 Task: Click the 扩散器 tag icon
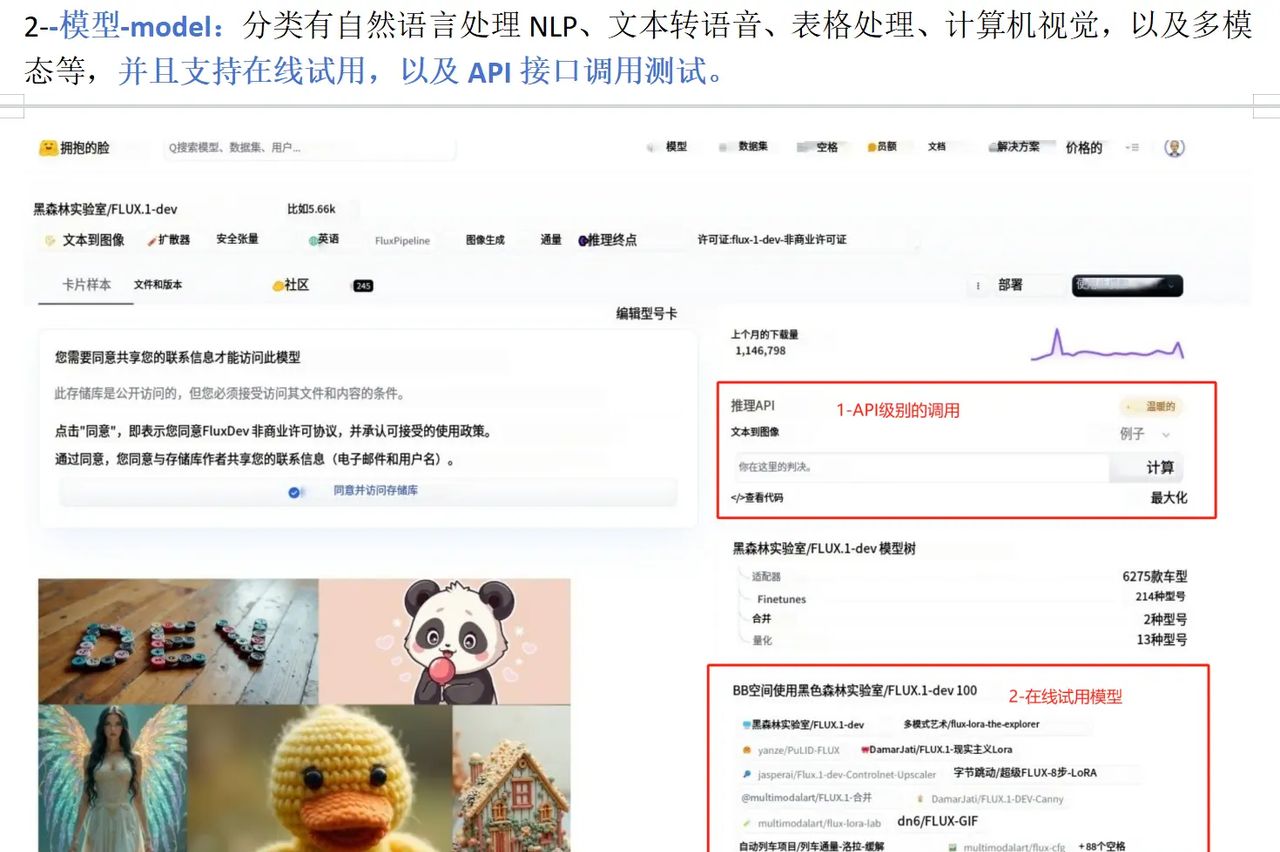[152, 240]
